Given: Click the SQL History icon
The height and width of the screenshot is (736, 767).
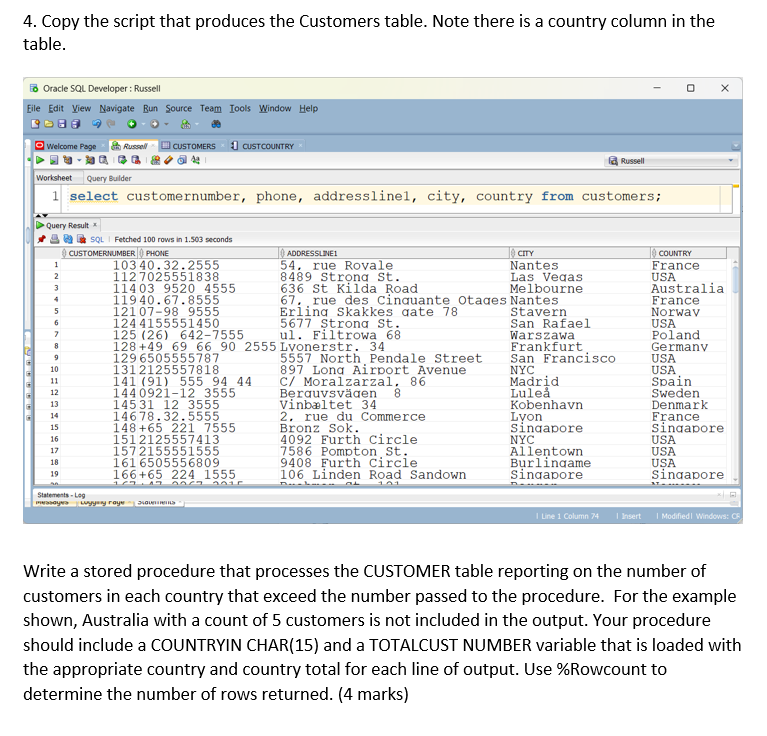Looking at the screenshot, I should (x=182, y=160).
